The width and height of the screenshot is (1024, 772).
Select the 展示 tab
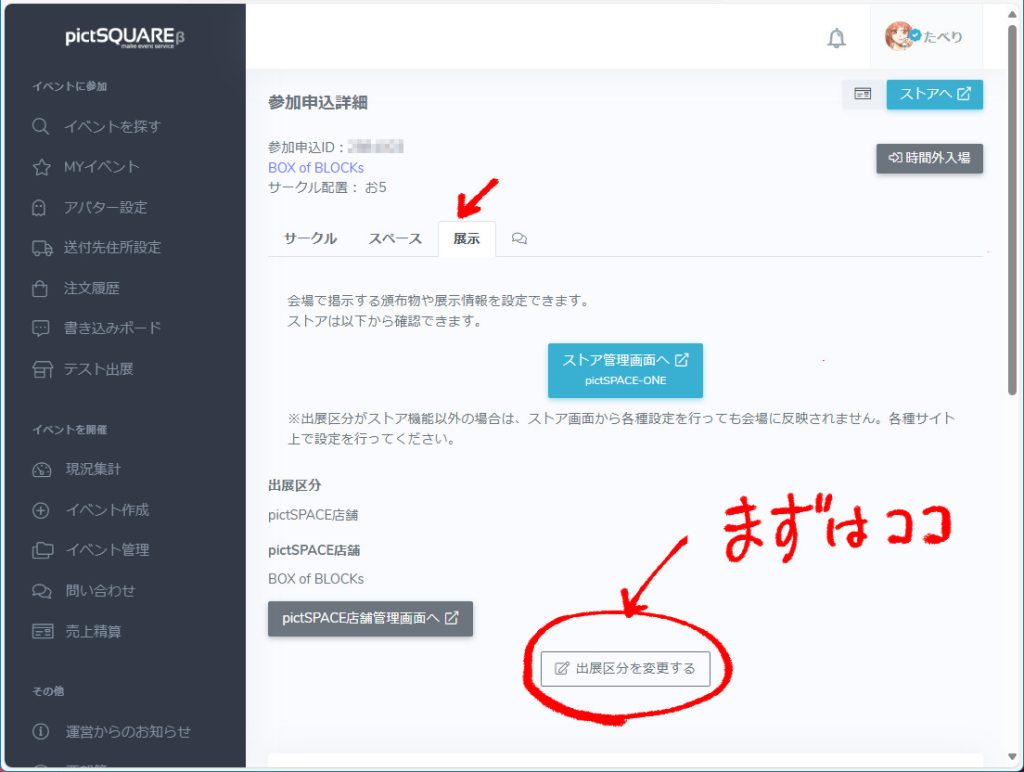[466, 239]
